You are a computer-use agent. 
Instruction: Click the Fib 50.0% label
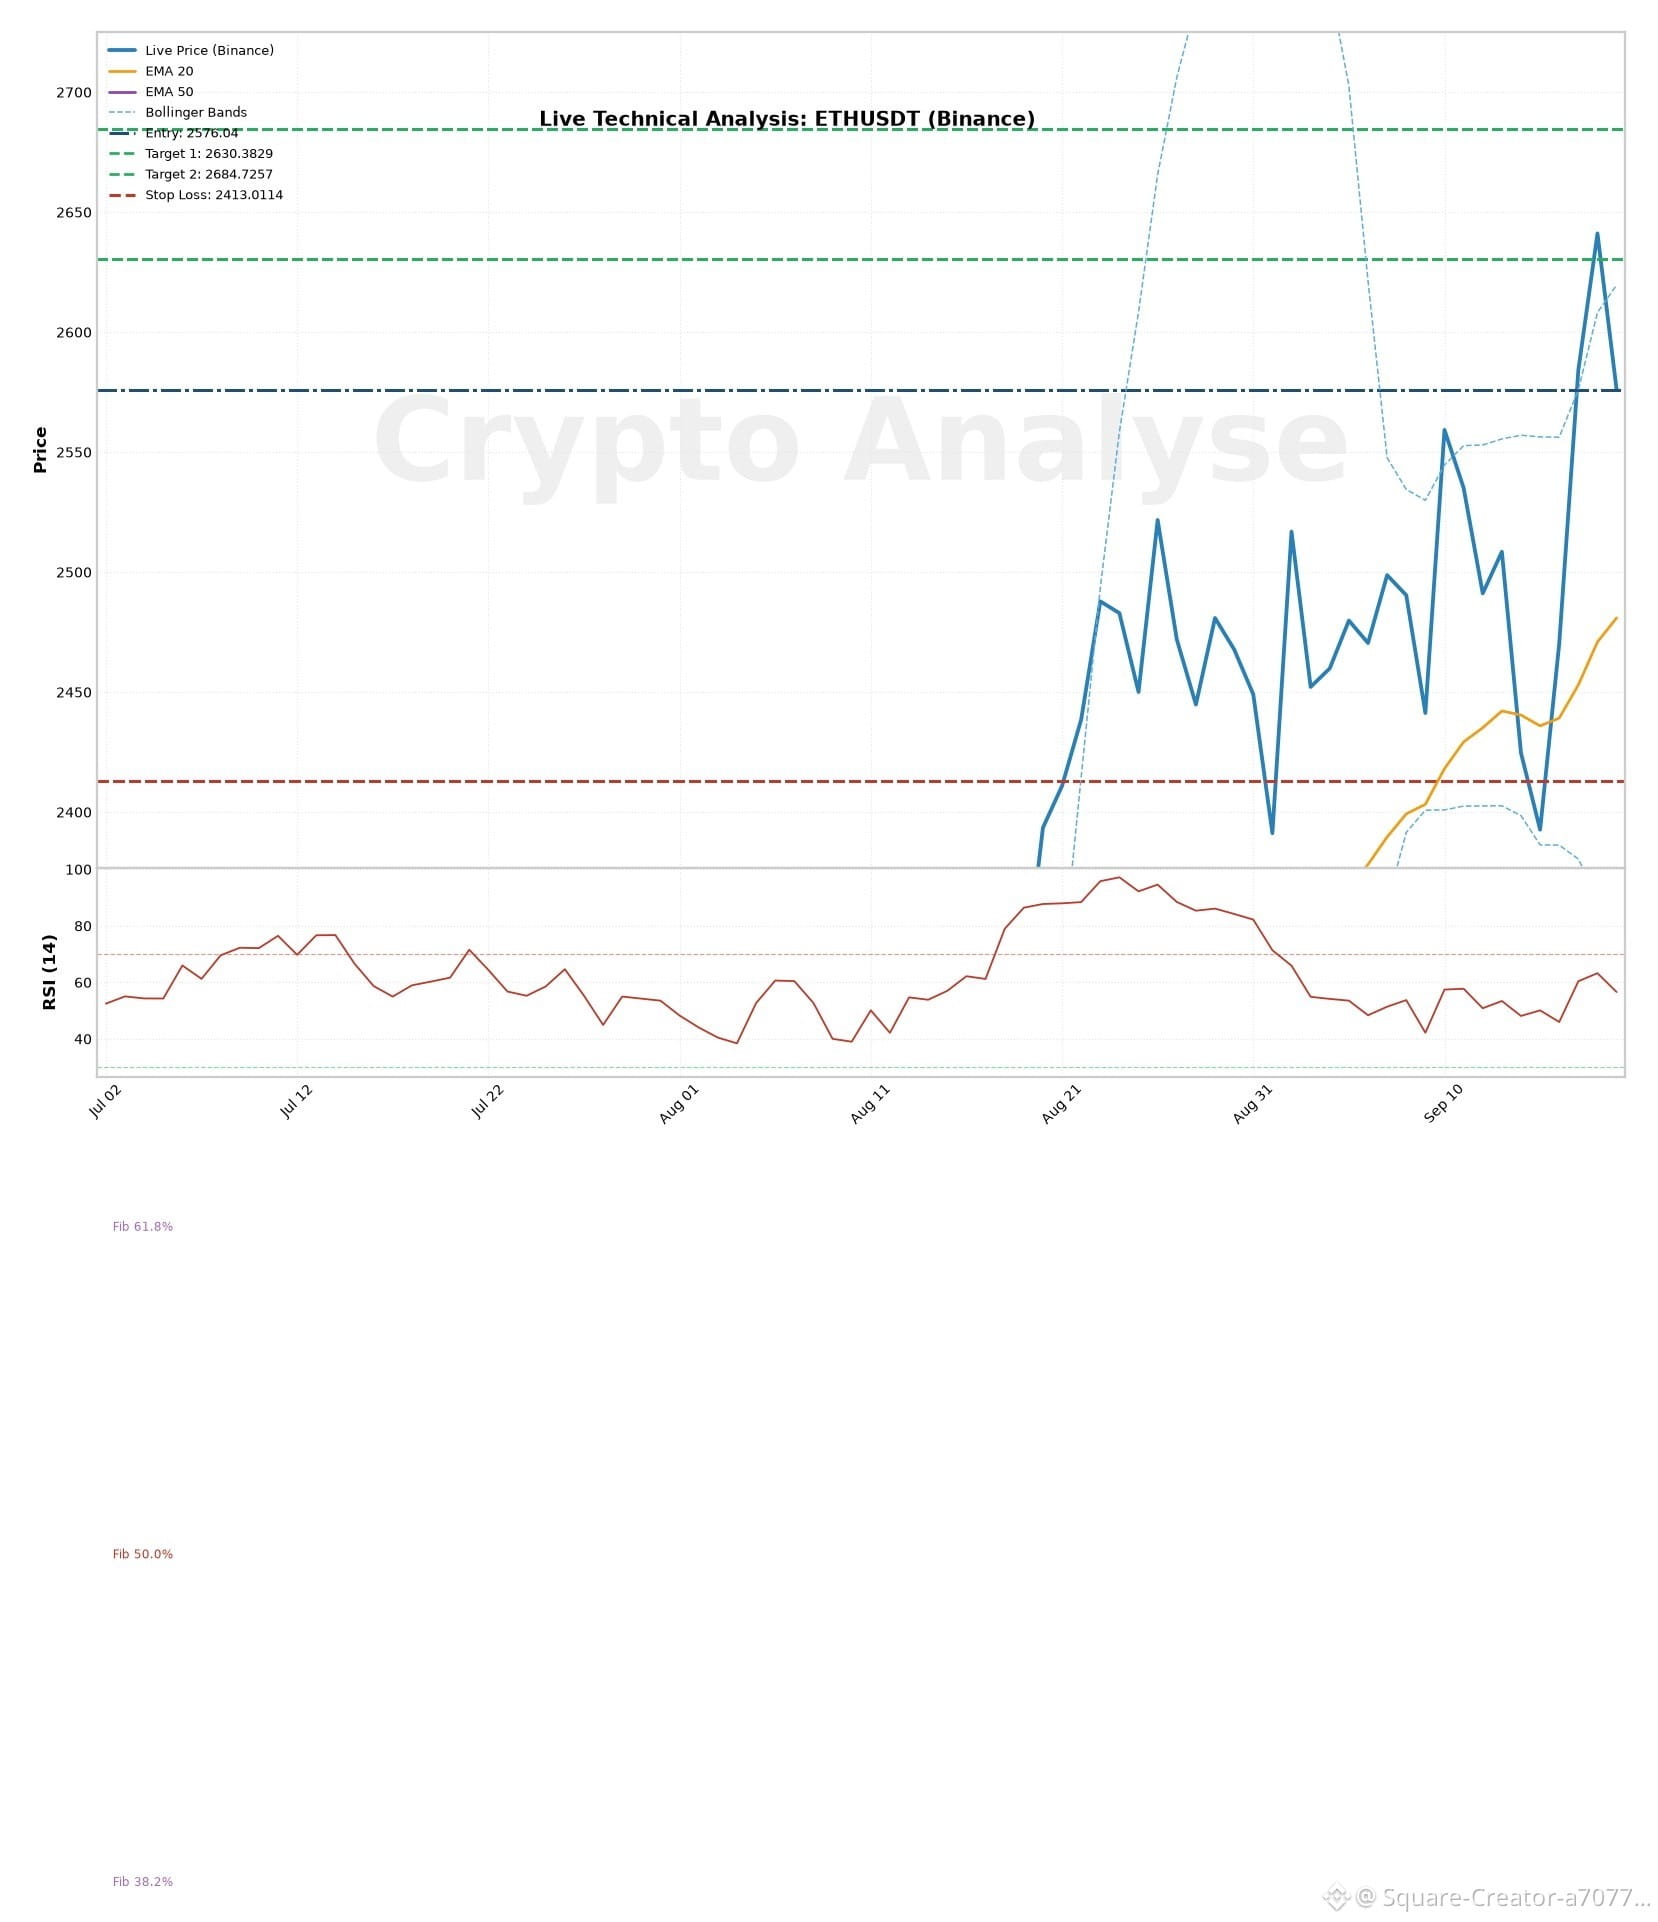point(143,1554)
